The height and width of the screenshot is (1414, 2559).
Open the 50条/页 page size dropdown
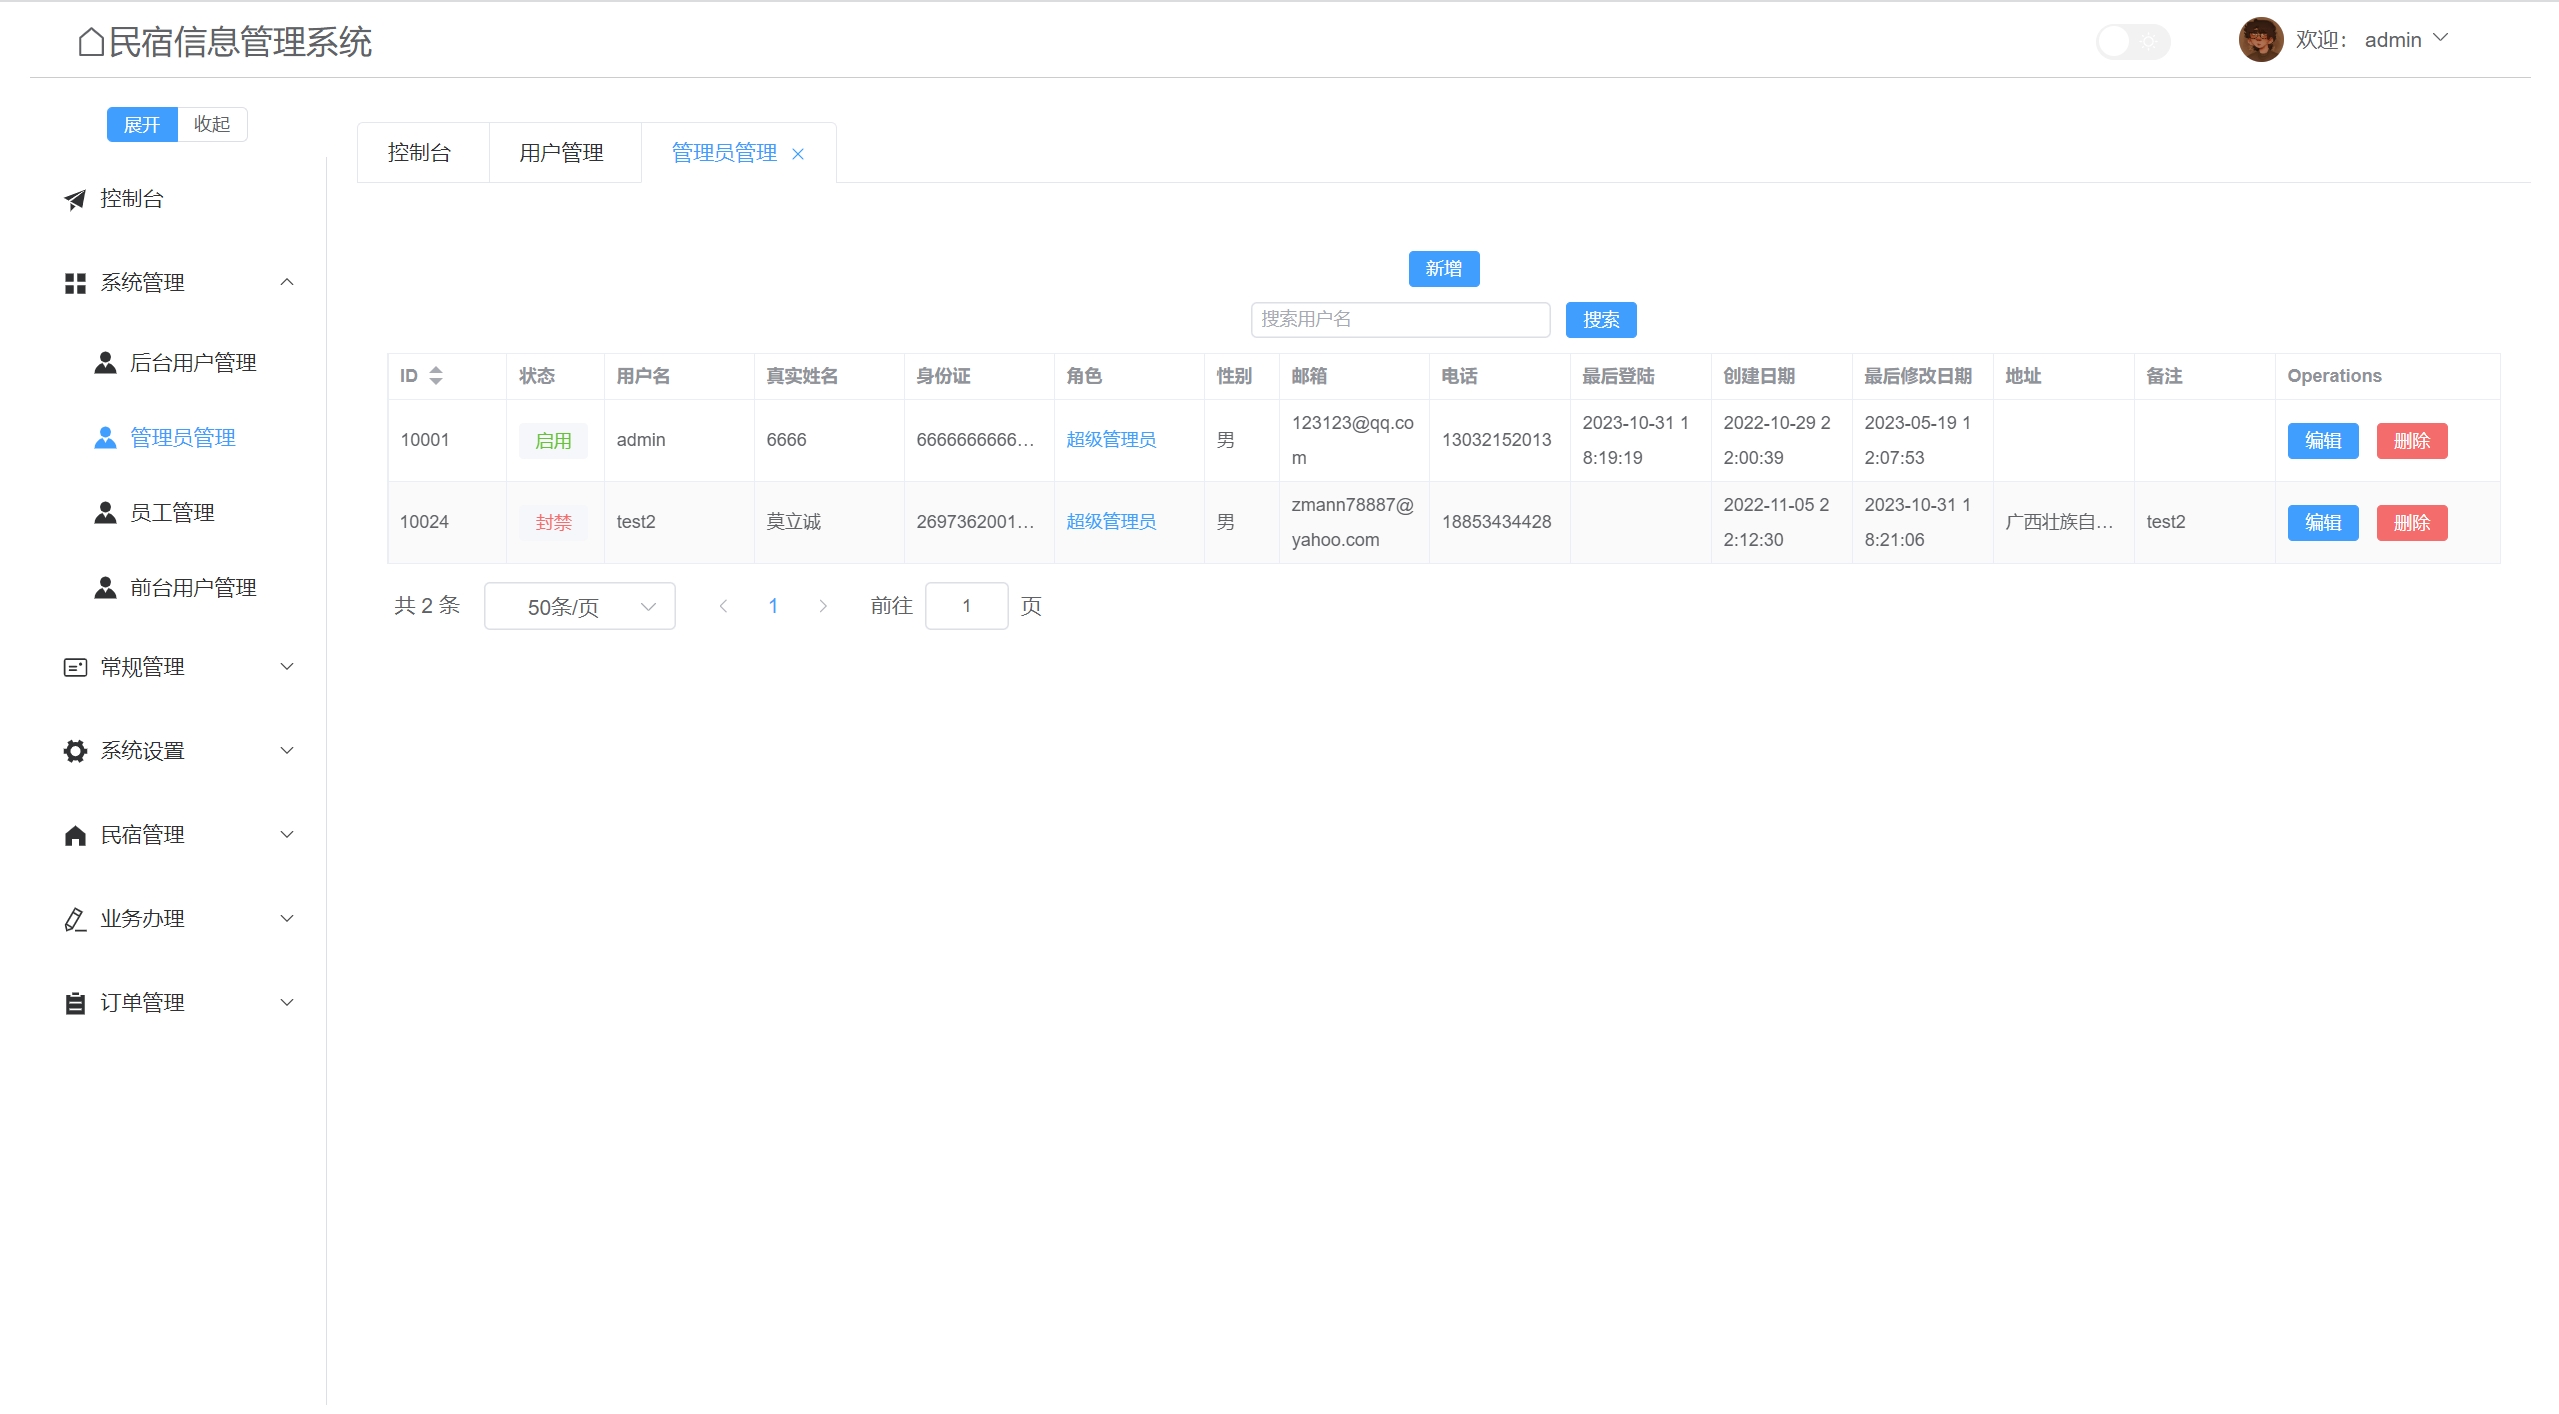pyautogui.click(x=579, y=606)
